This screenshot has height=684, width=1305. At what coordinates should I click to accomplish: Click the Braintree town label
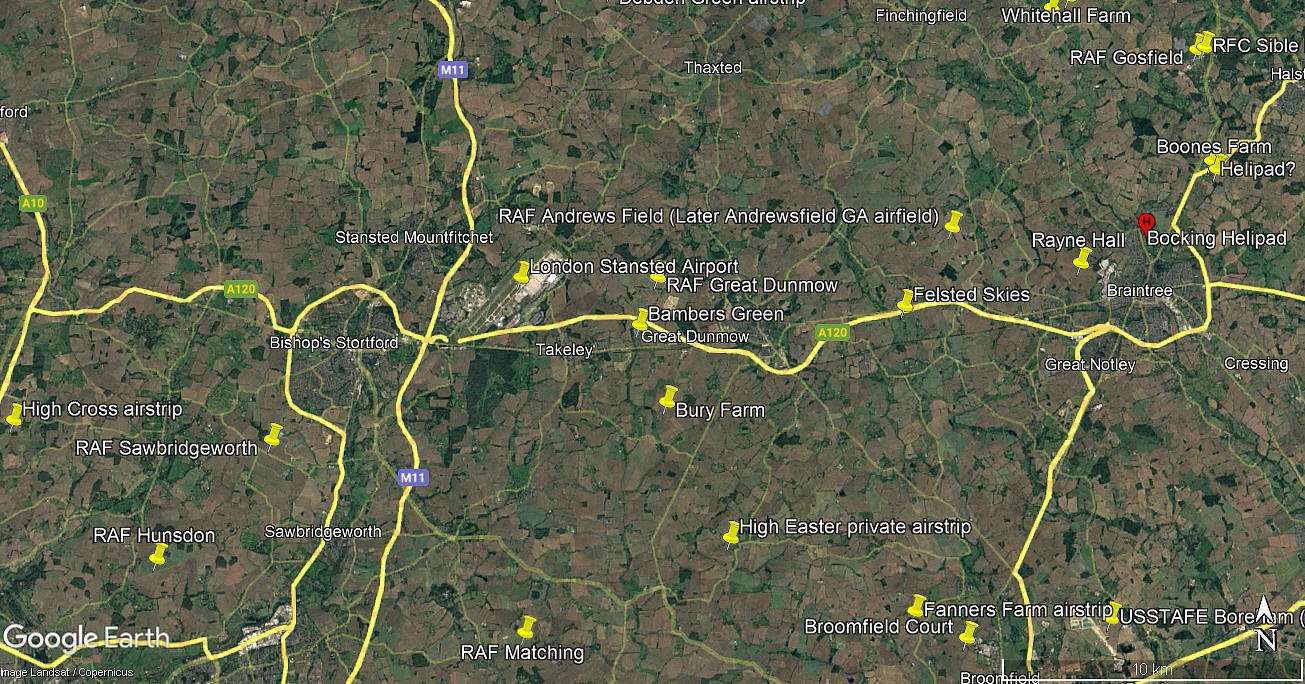tap(1139, 290)
